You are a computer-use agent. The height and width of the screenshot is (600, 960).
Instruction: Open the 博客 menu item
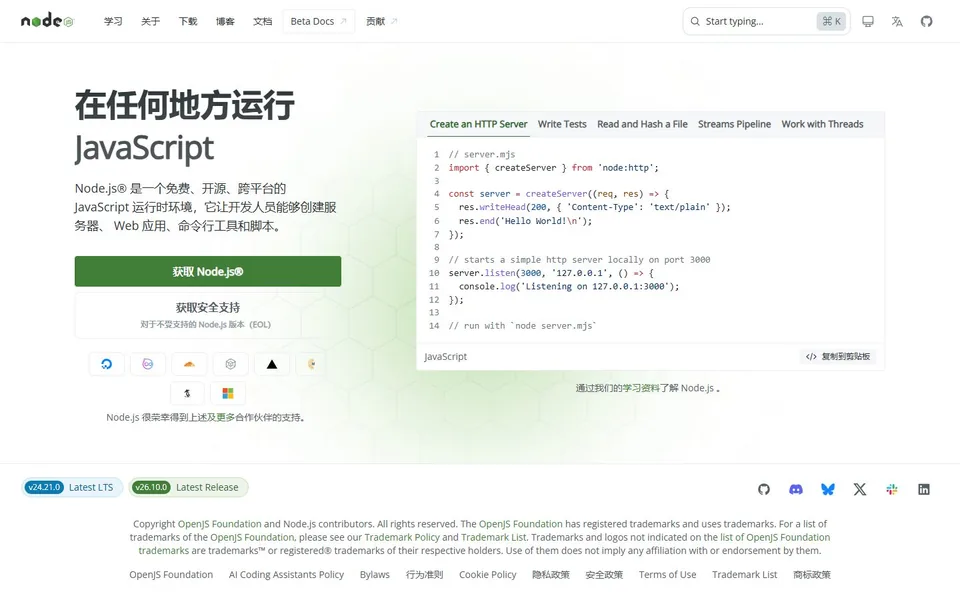(225, 21)
